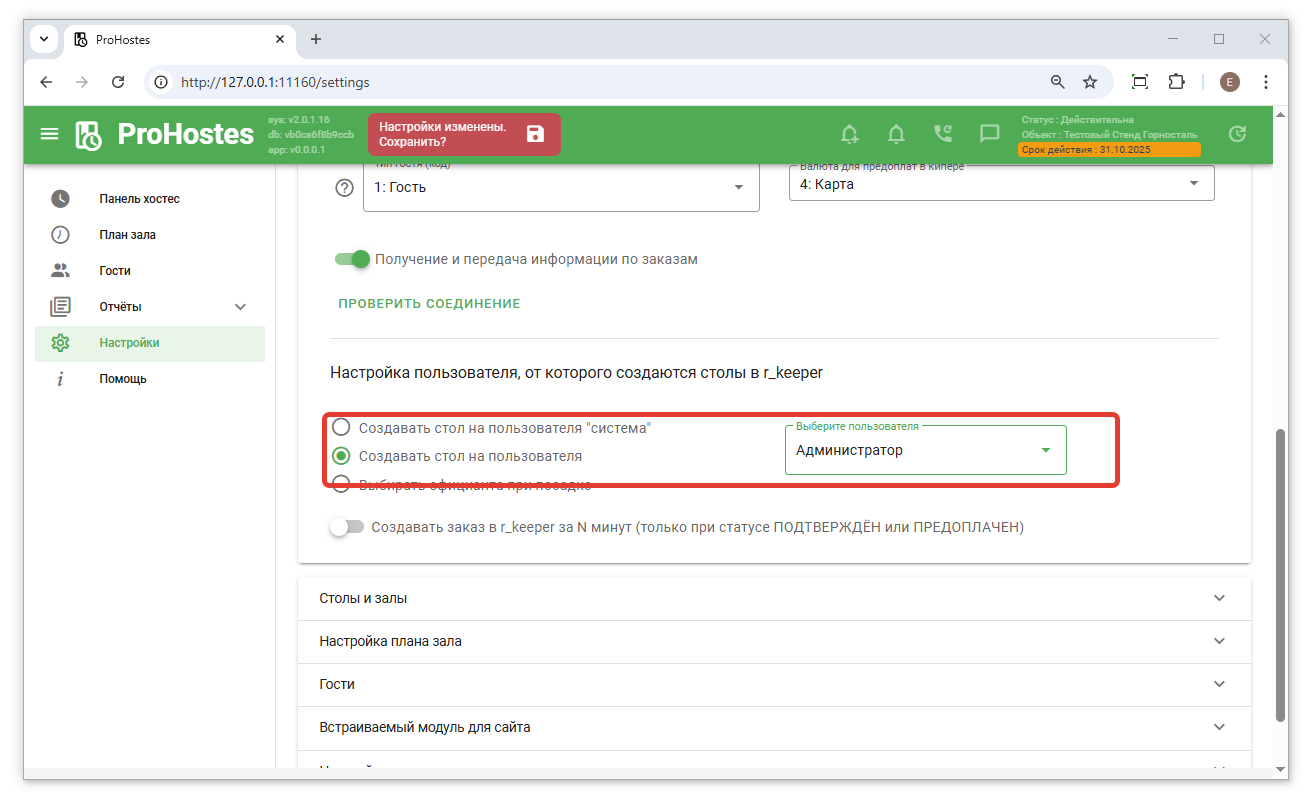Click the history refresh icon in header
The image size is (1313, 795).
(1237, 134)
